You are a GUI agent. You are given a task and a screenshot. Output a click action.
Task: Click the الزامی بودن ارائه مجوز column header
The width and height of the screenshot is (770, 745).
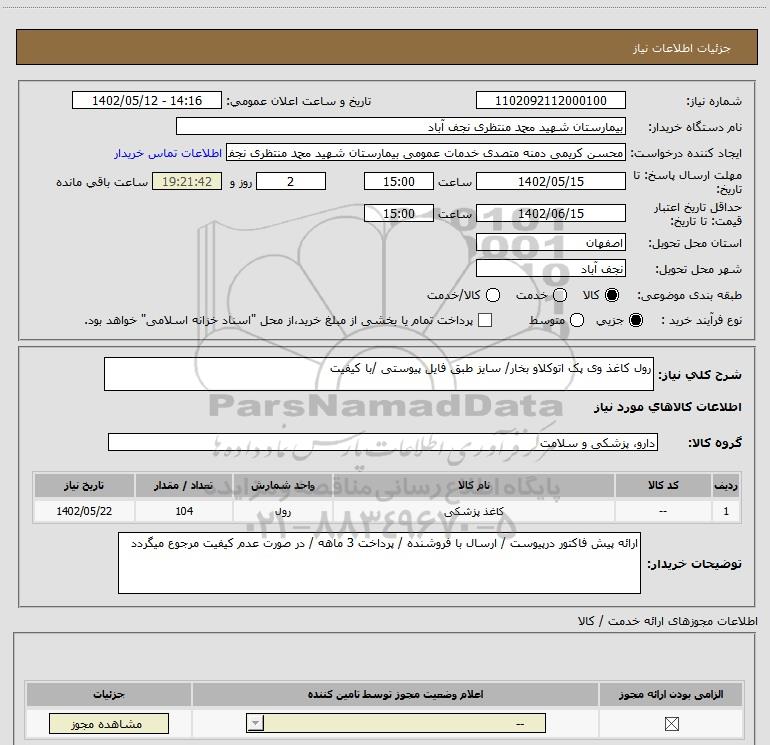coord(671,694)
